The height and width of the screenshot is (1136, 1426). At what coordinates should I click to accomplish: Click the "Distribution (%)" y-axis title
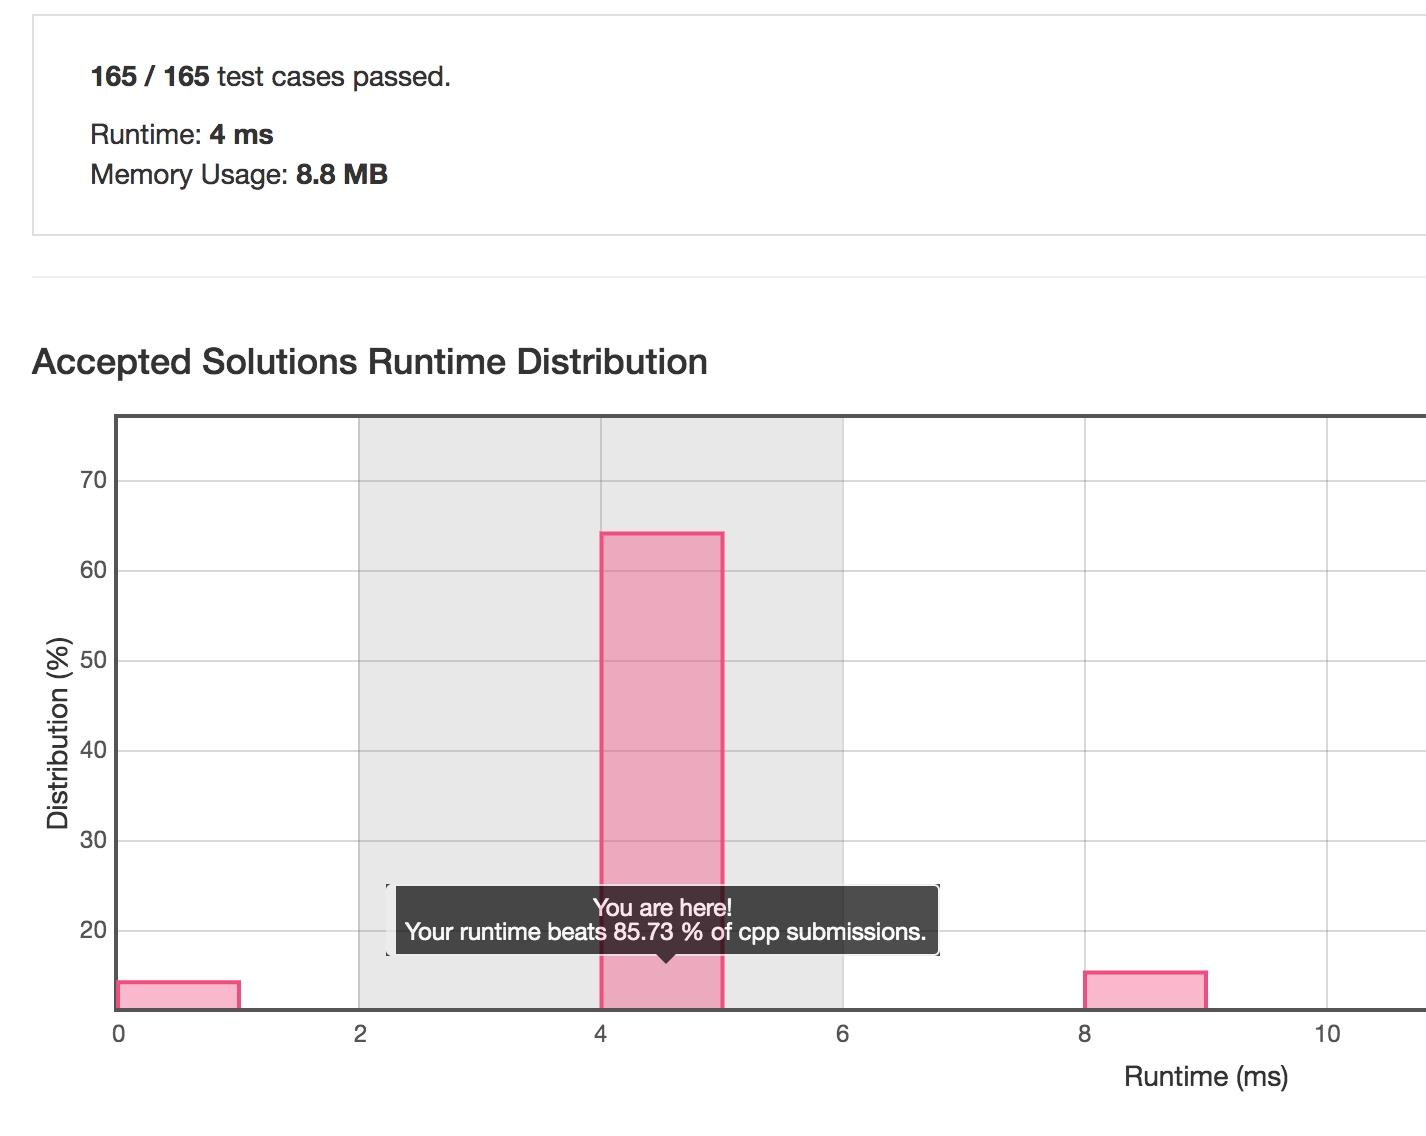pos(58,733)
